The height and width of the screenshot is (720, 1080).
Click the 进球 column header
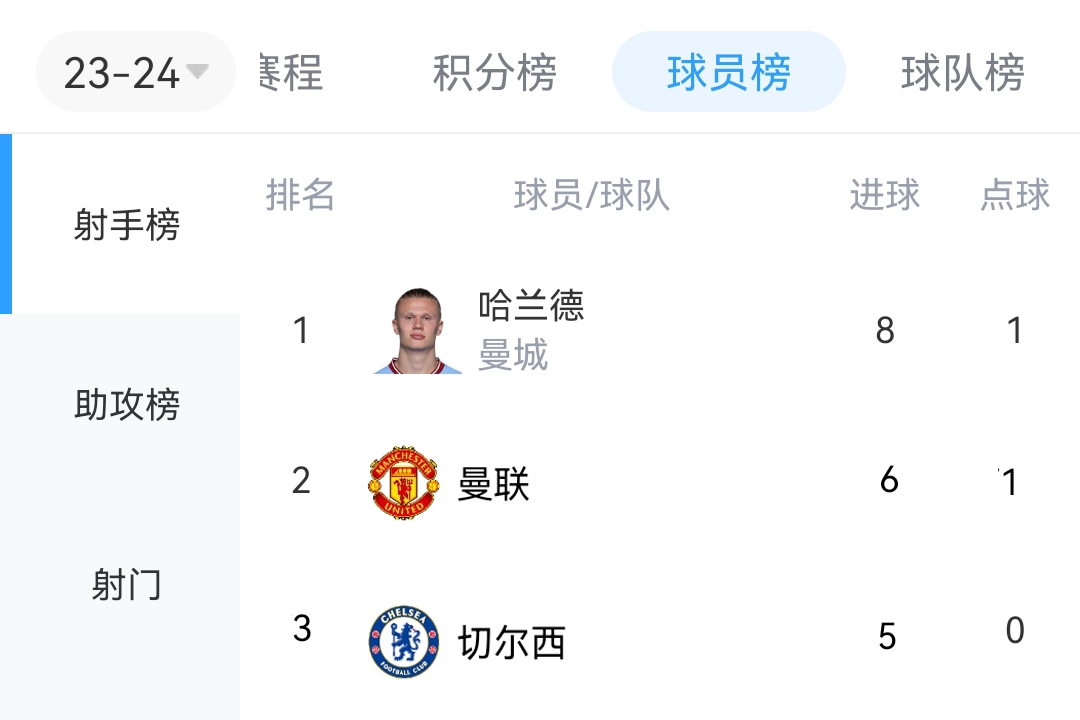point(884,195)
